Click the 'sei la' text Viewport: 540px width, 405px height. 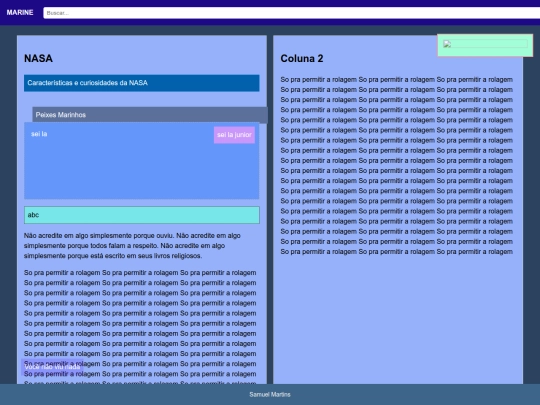coord(39,134)
